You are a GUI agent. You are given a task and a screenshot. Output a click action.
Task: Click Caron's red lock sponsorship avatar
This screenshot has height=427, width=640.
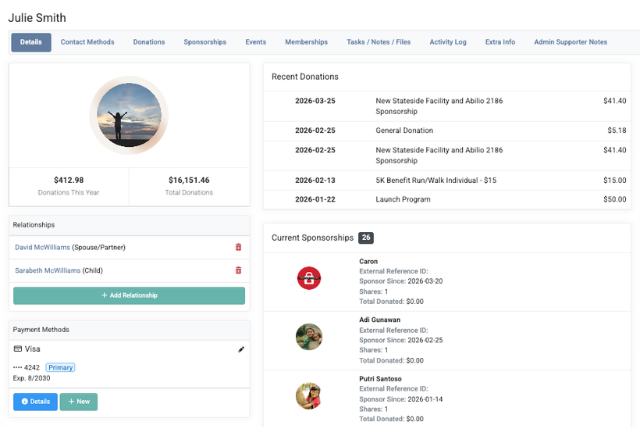(x=309, y=278)
